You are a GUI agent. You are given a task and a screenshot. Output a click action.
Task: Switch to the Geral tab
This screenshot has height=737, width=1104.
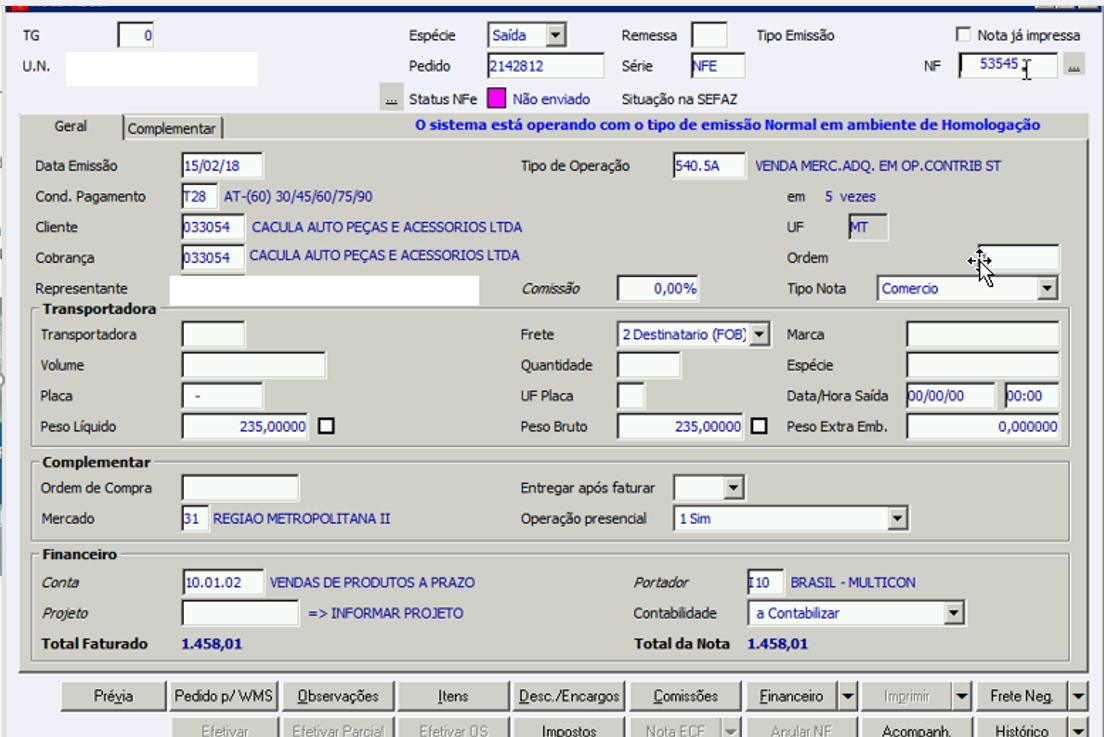[x=70, y=127]
